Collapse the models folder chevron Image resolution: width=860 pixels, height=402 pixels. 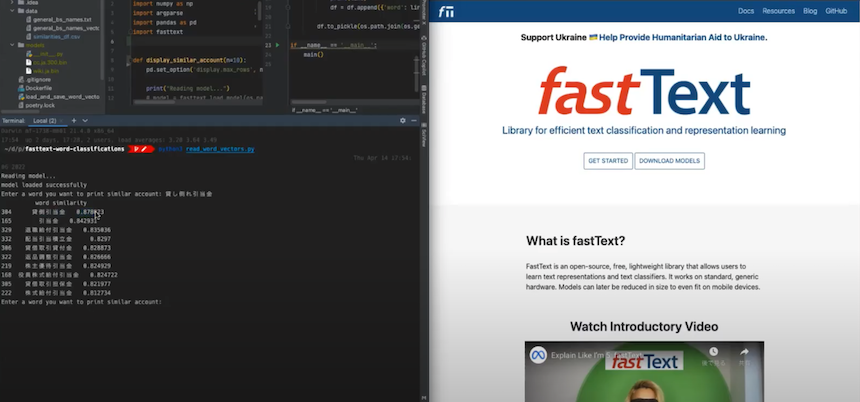[x=13, y=45]
